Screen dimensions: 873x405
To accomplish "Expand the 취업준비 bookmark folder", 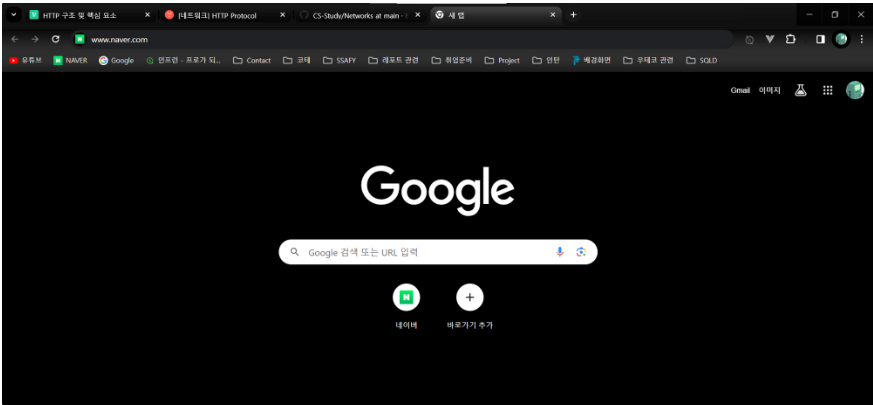I will [x=452, y=61].
